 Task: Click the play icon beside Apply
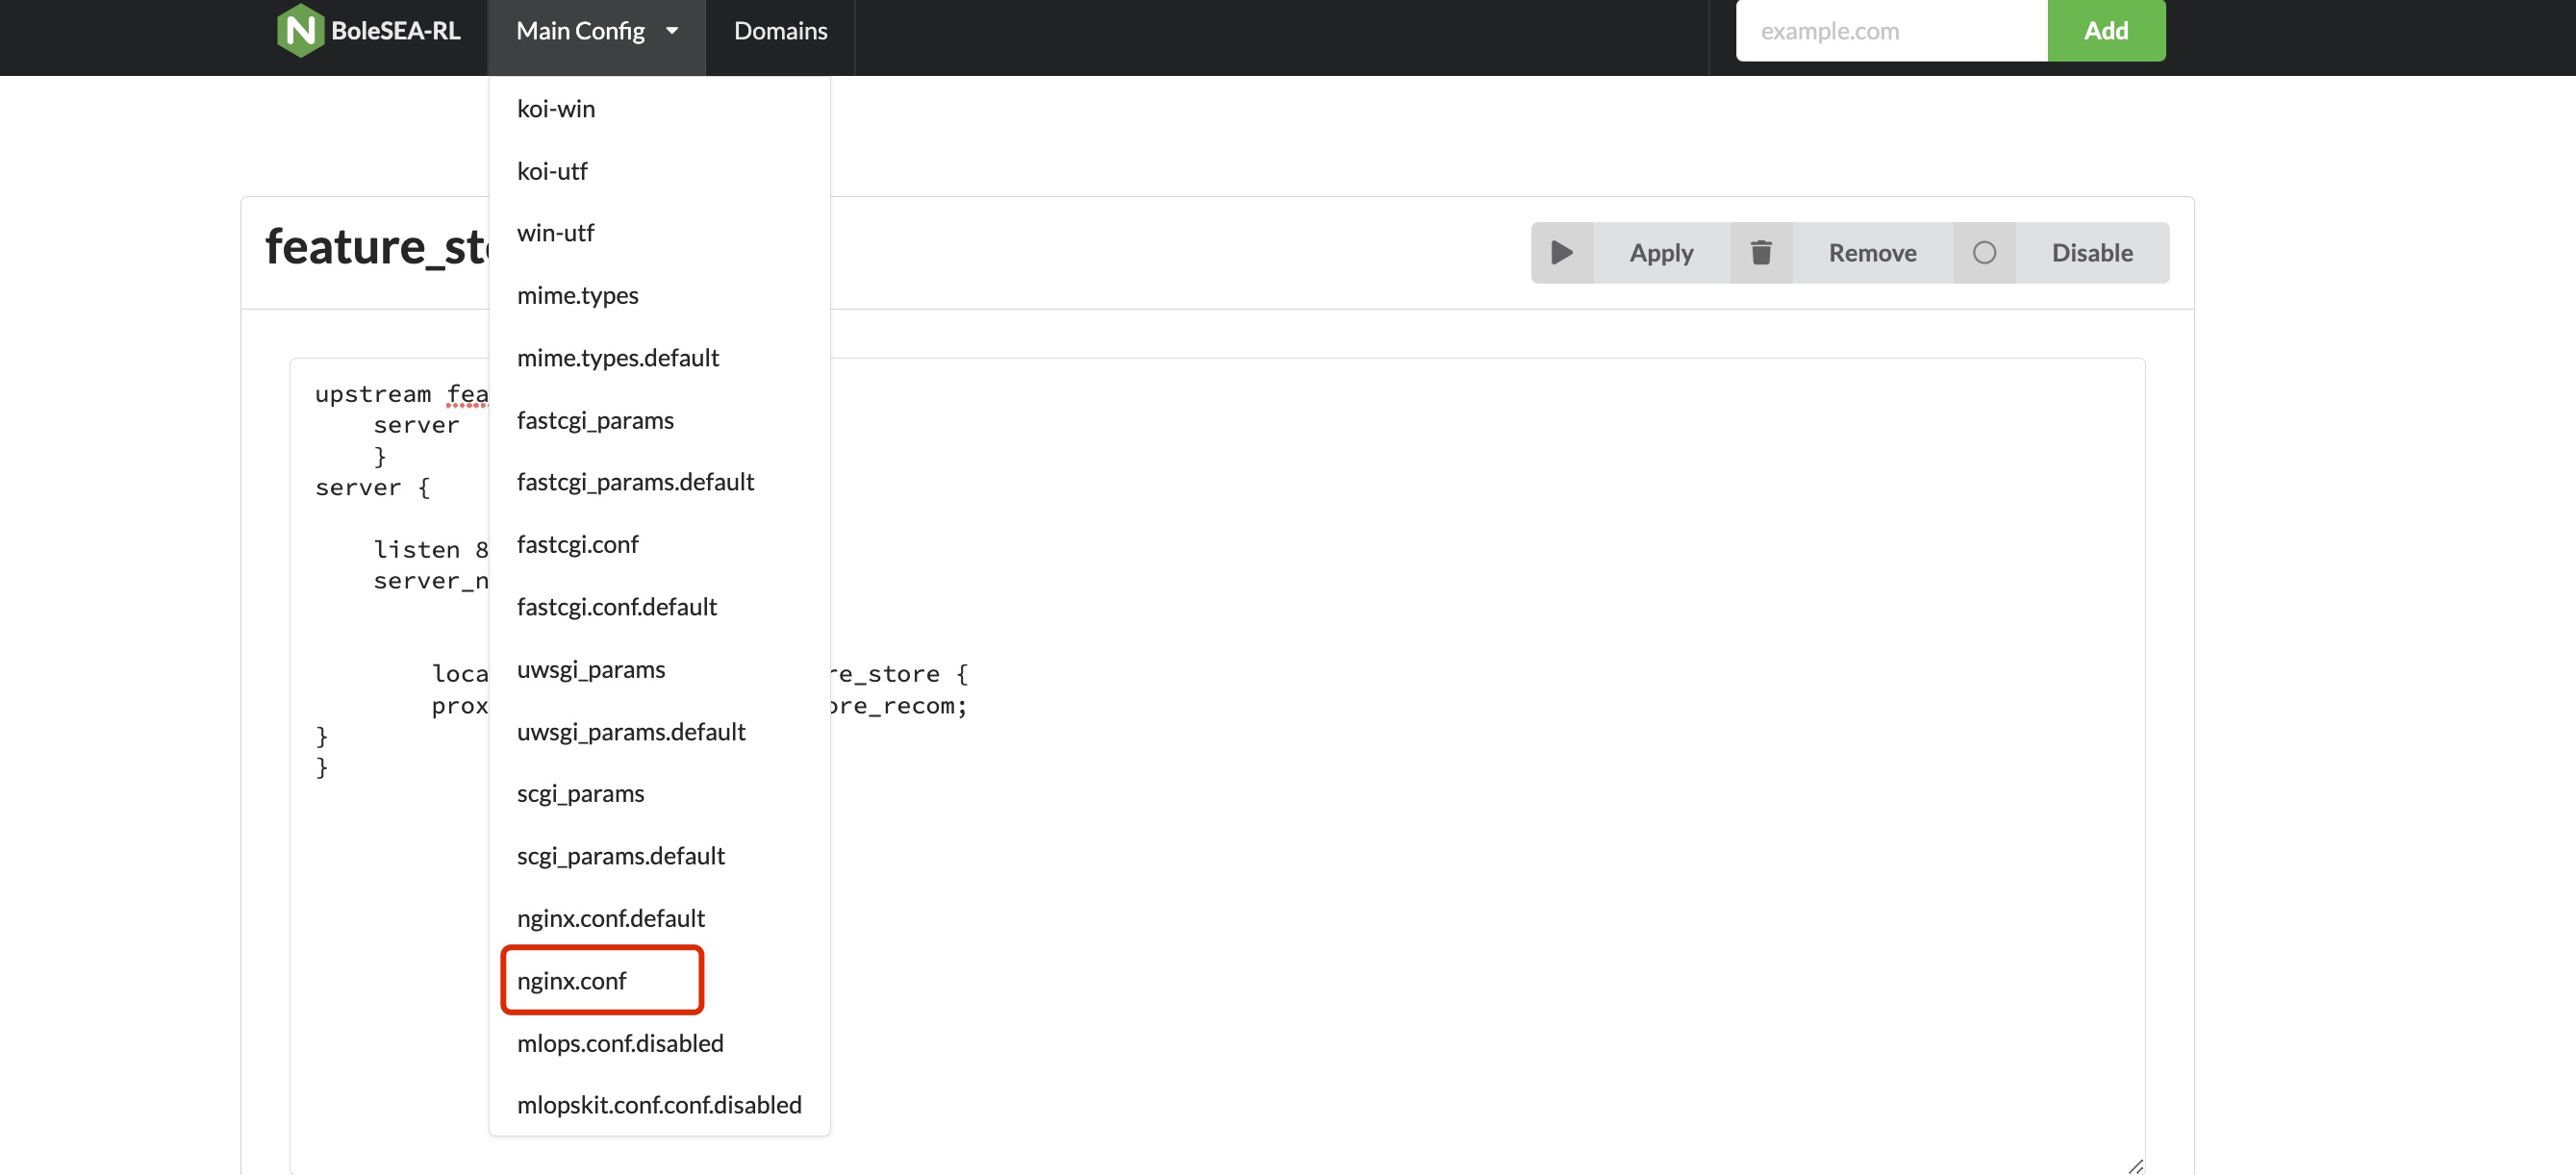(1561, 253)
